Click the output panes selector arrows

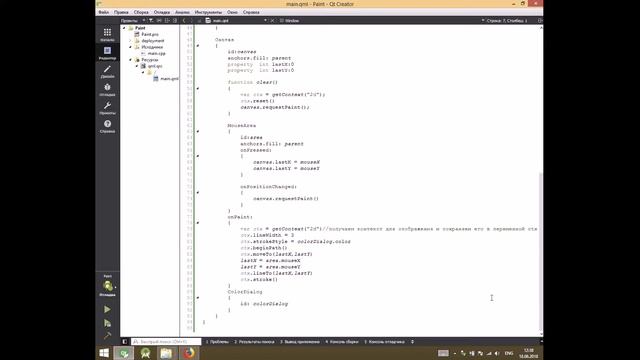pos(412,342)
